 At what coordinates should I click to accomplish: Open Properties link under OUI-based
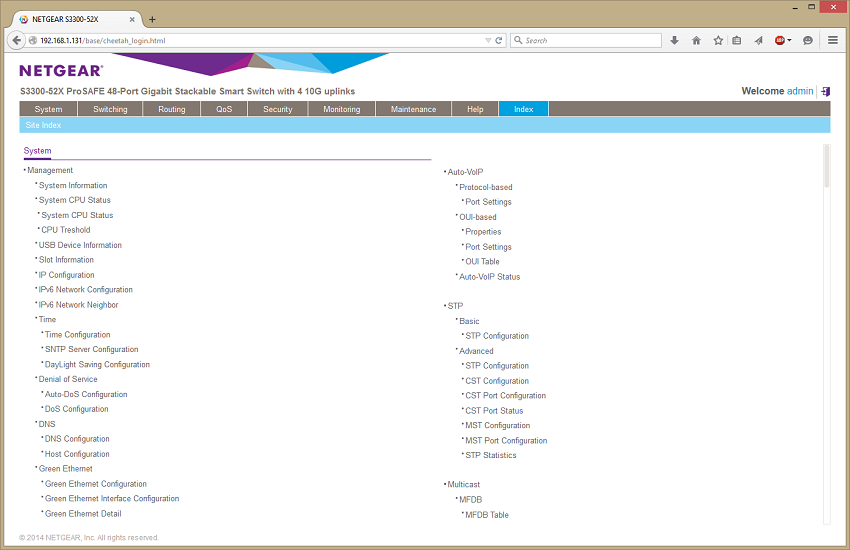point(483,231)
